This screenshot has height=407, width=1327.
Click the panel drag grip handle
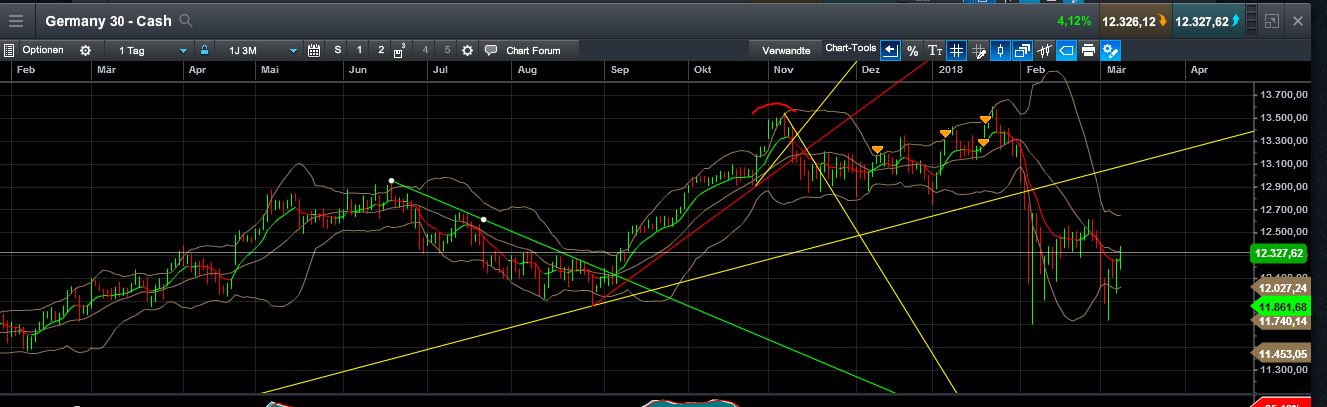coord(1252,21)
